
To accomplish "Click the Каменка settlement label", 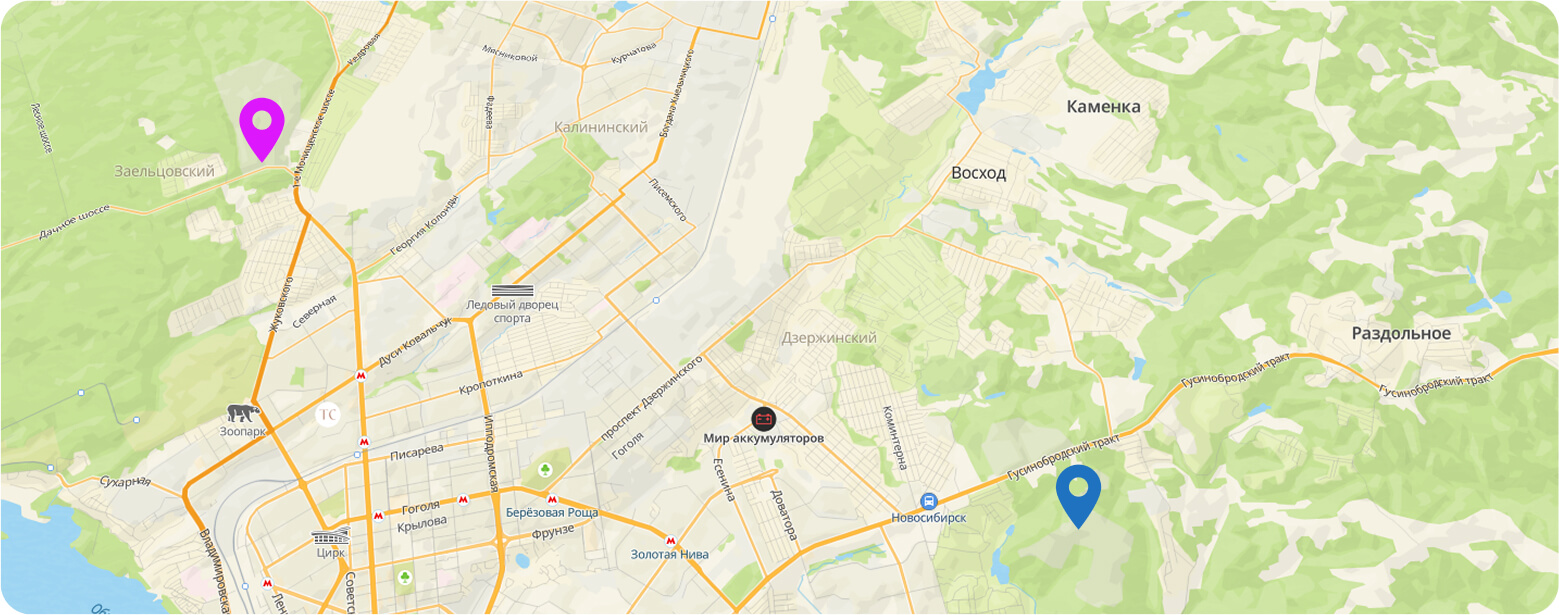I will pos(1103,107).
